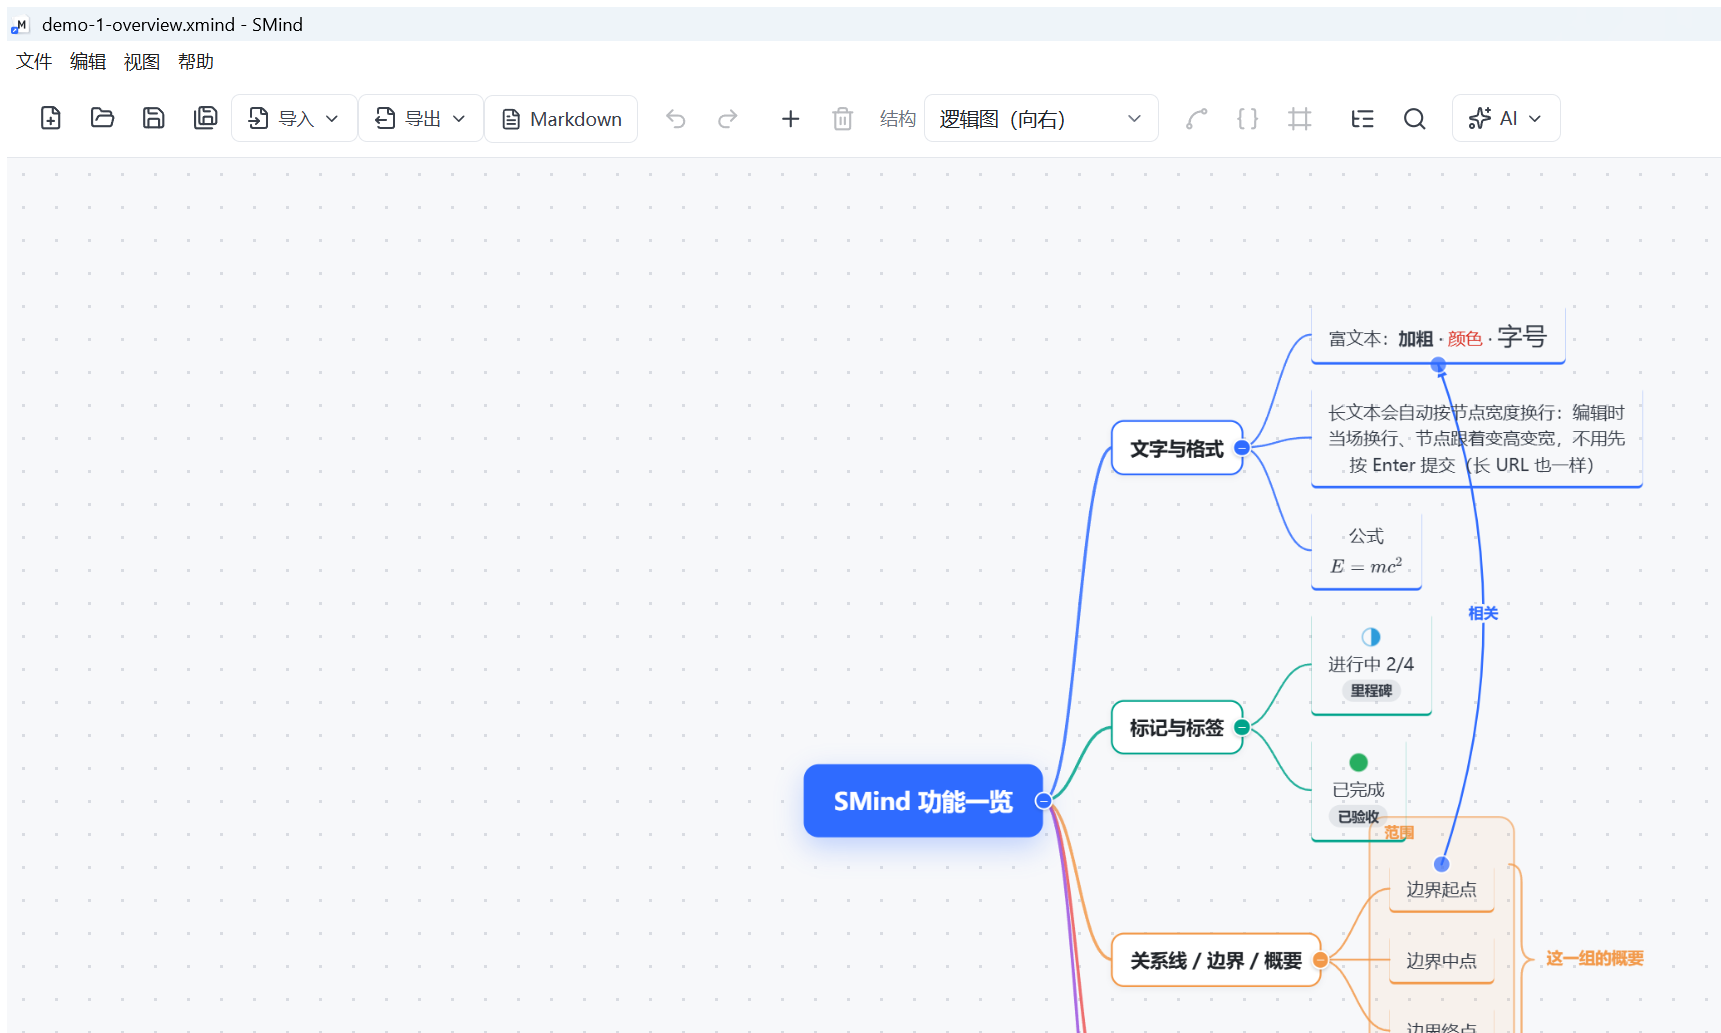Screen dimensions: 1721x1033
Task: Click the half-progress marker icon on 进行中 2/4
Action: pyautogui.click(x=1371, y=637)
